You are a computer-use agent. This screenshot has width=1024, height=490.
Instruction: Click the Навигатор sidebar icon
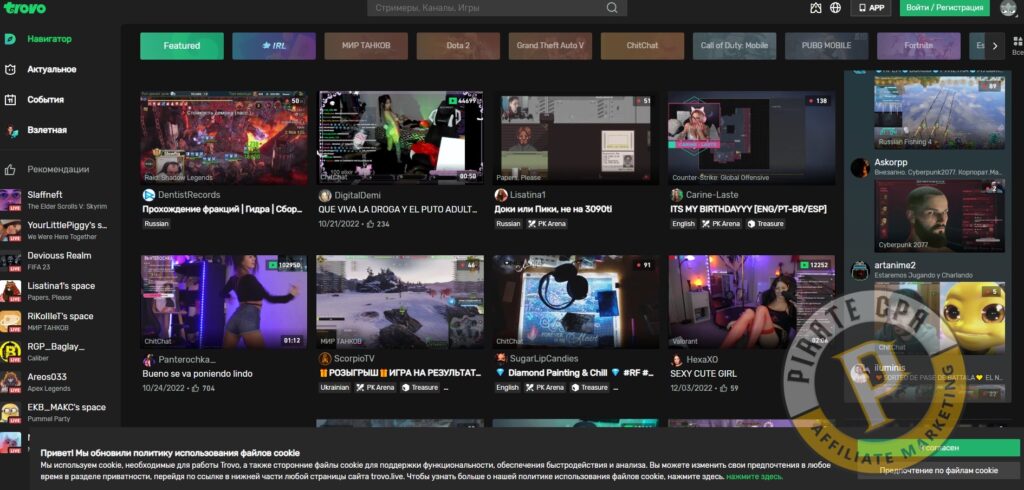pyautogui.click(x=10, y=39)
